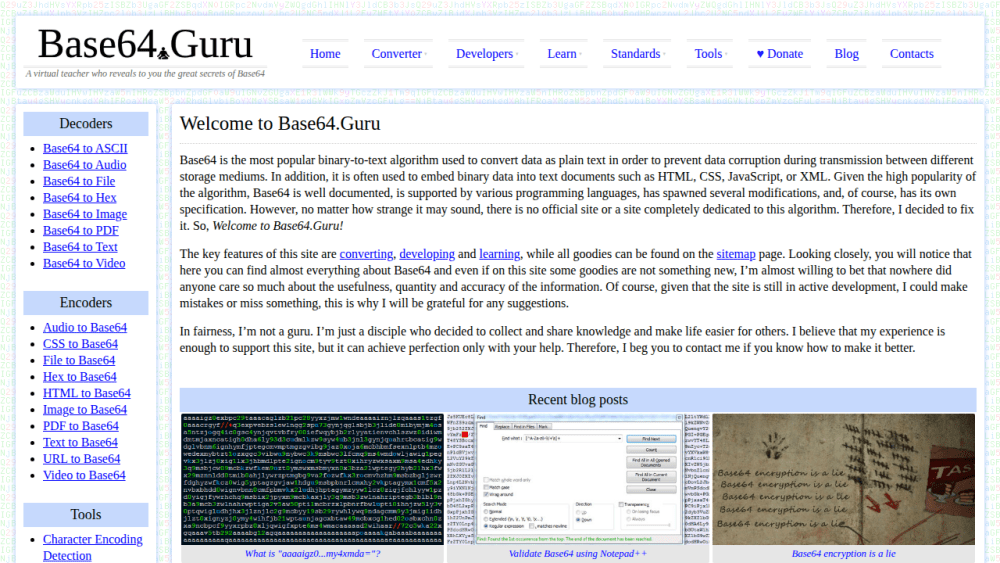Open the 'encryption is a lie' thumbnail
Screen dimensions: 1000x563
(844, 479)
